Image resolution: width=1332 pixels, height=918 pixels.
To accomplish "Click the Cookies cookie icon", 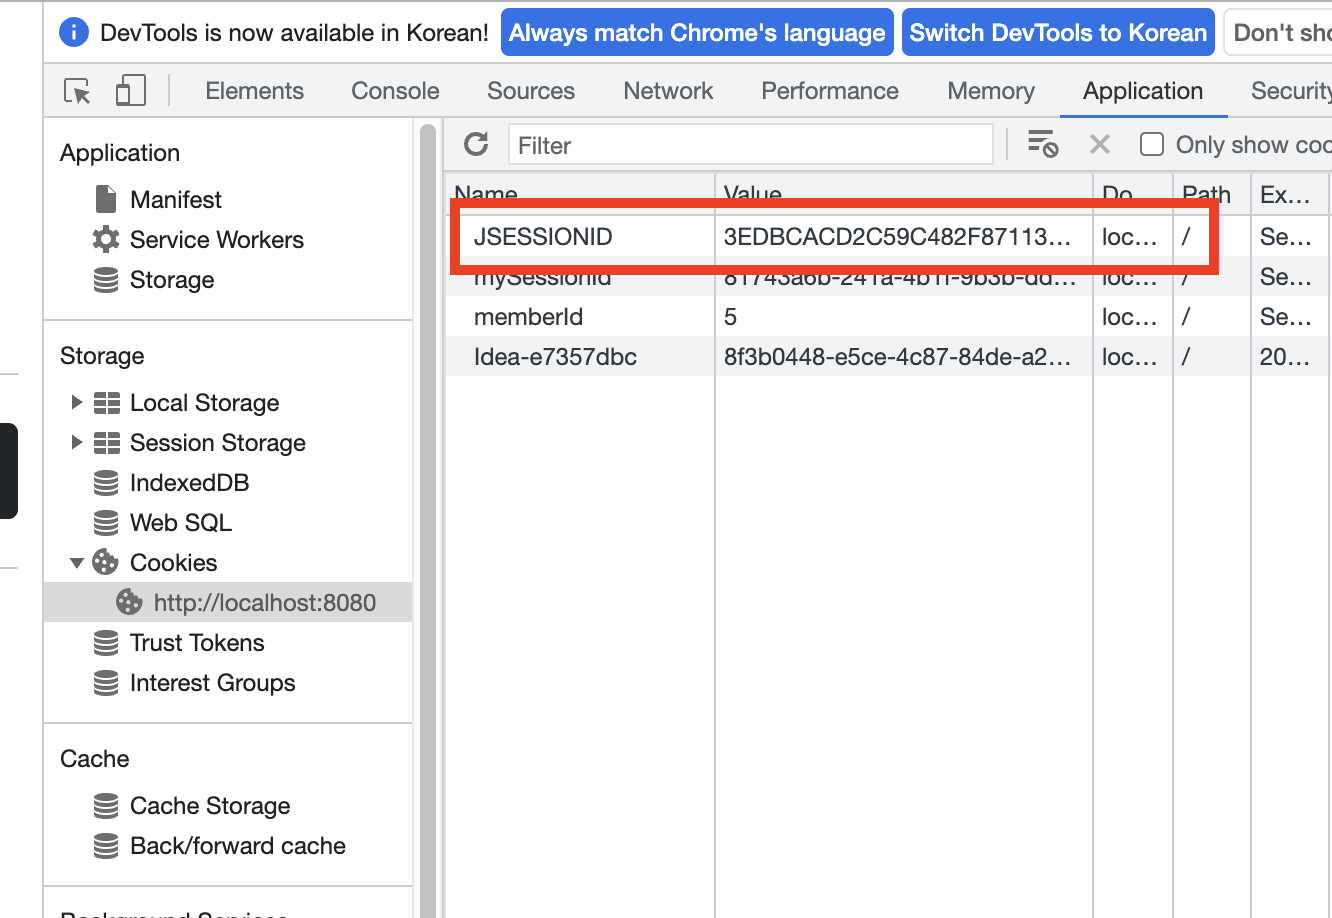I will pos(106,562).
